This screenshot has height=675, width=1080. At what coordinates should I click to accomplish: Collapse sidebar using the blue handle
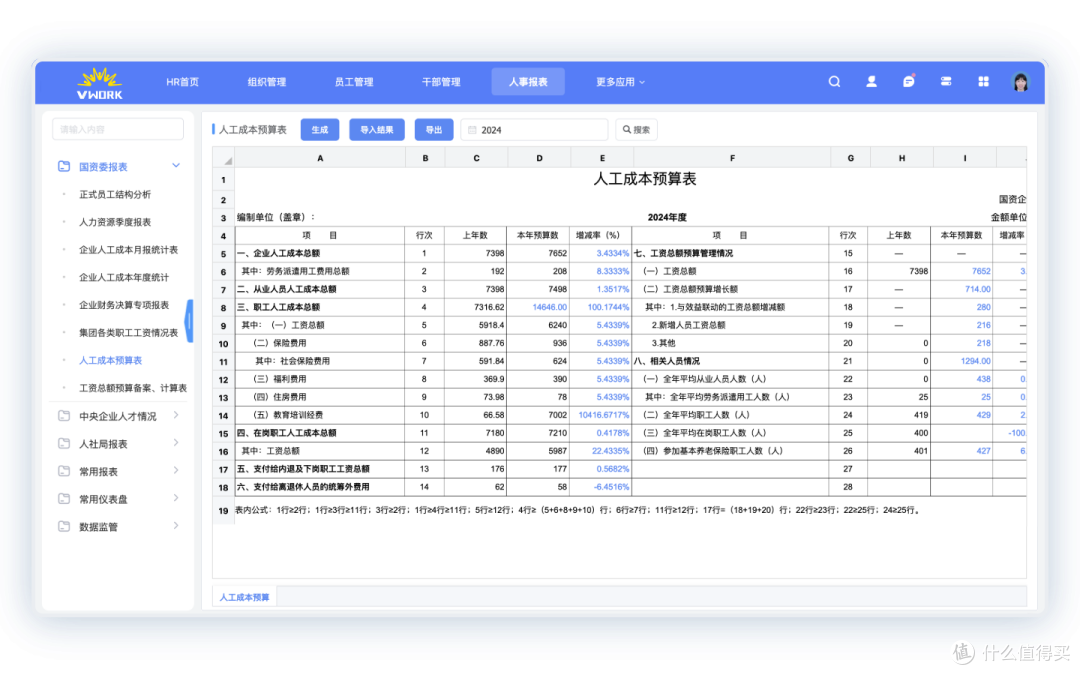189,320
